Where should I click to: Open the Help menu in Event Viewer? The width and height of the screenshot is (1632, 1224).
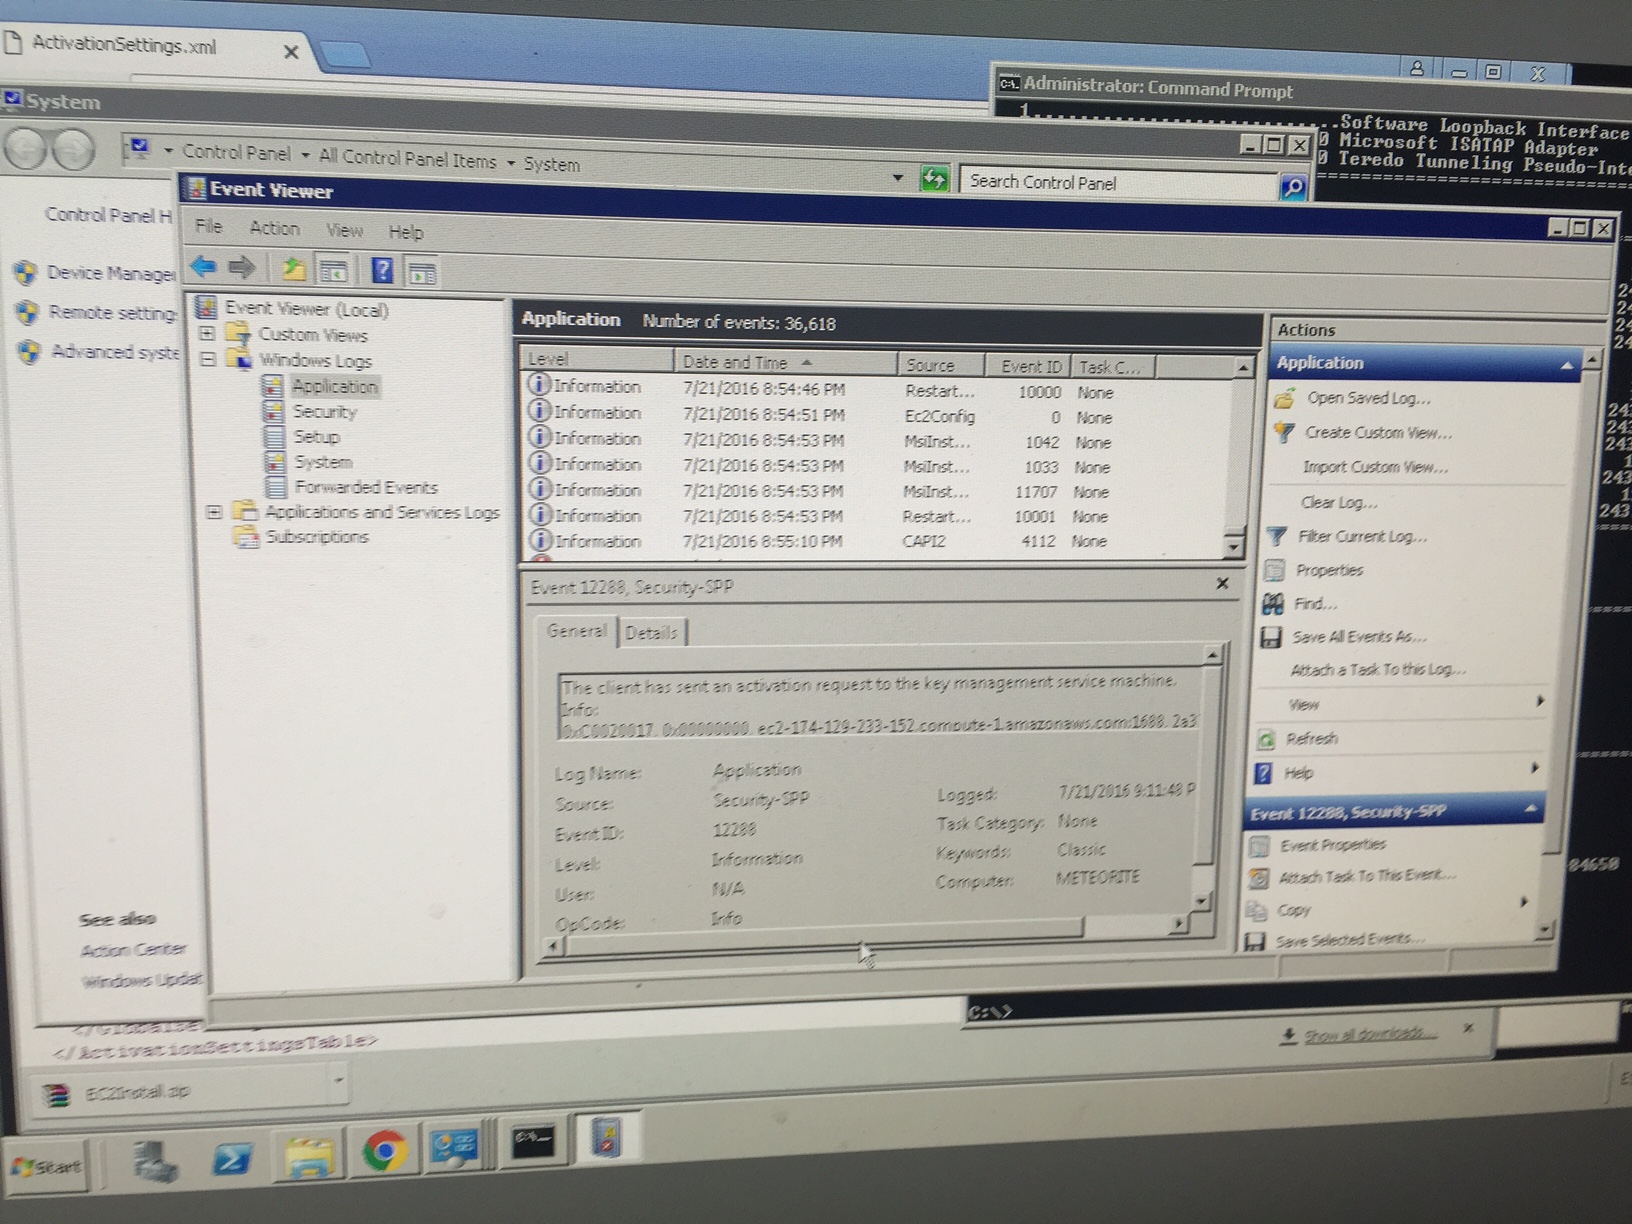pyautogui.click(x=405, y=232)
